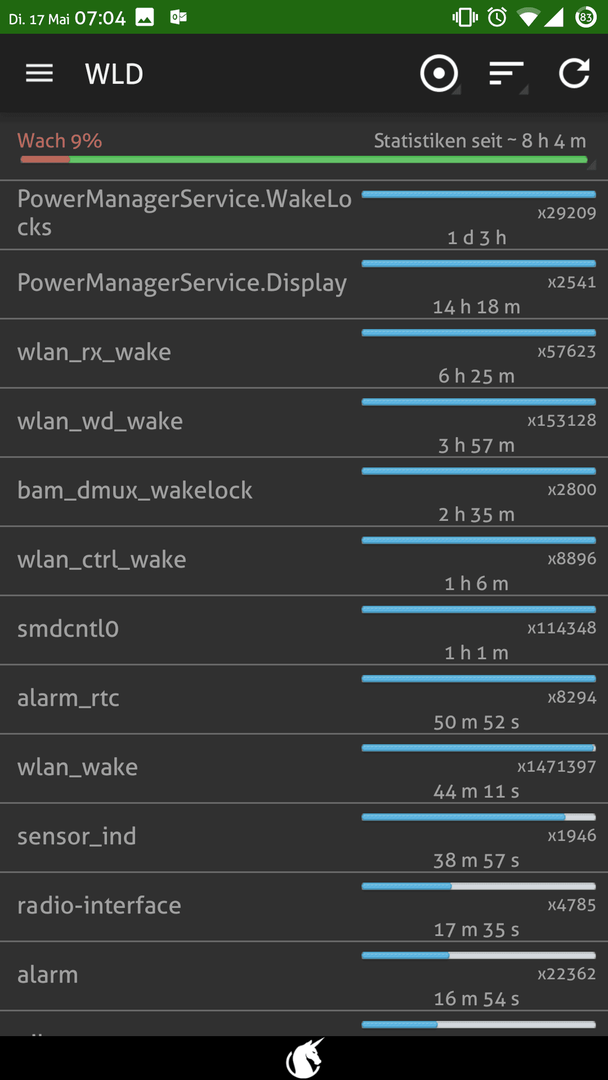Tap the 'WLD' app title

(114, 74)
